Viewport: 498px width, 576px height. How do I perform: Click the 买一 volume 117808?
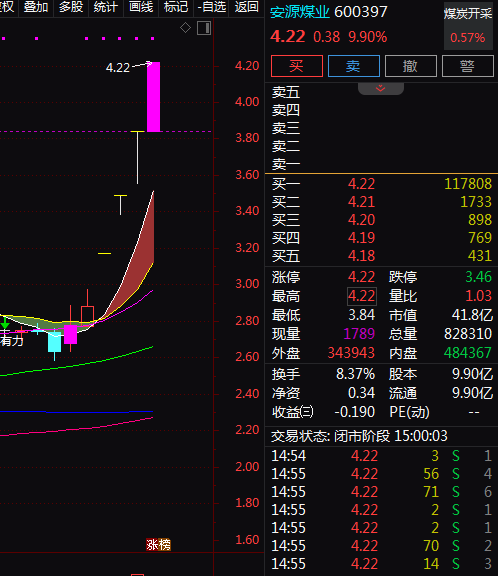click(468, 184)
